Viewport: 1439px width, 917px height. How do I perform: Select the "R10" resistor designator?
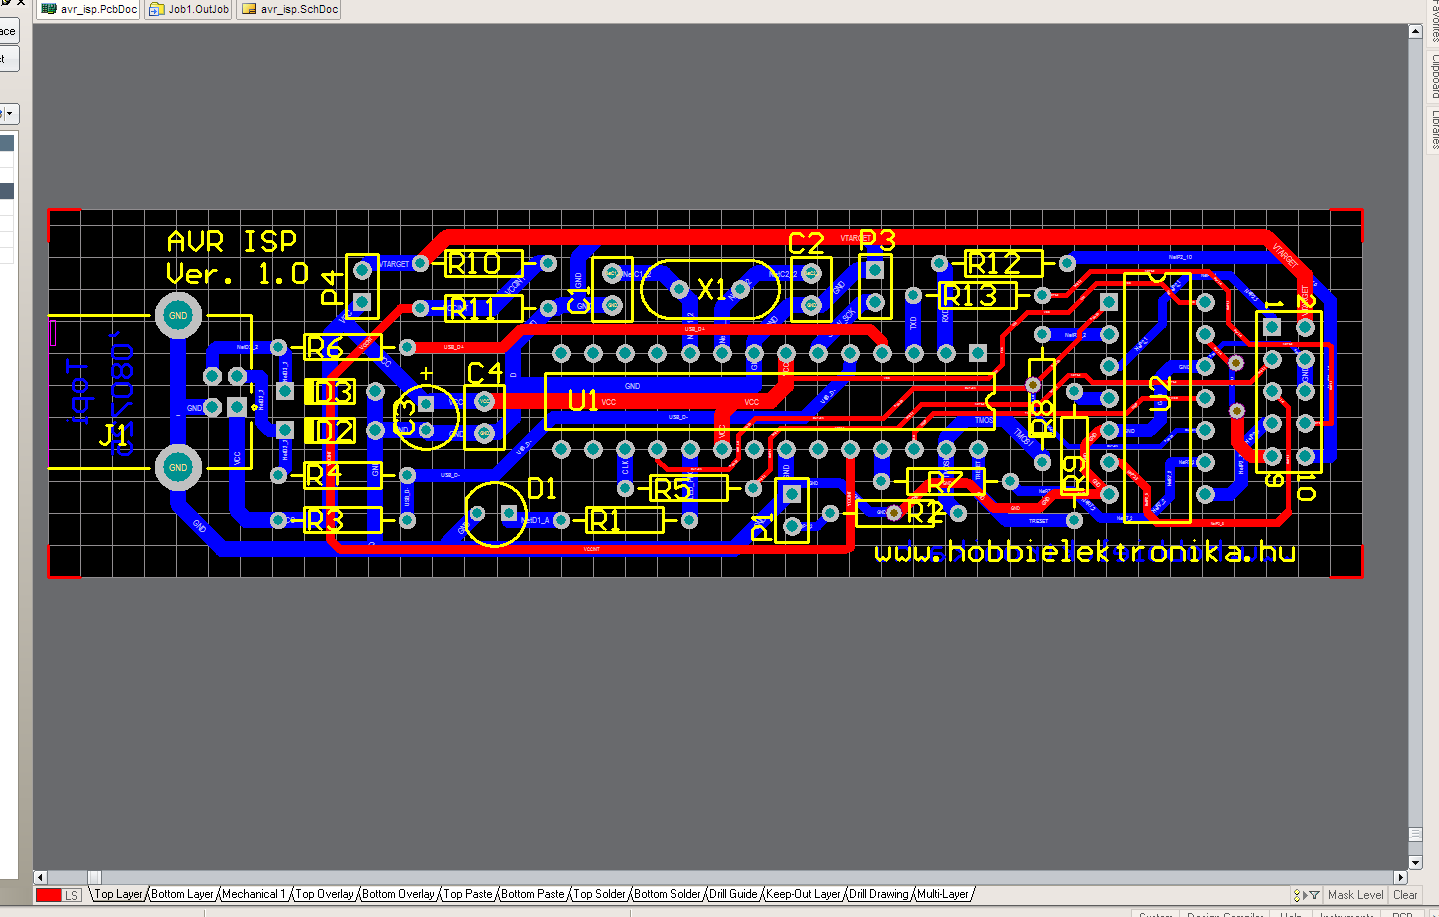474,264
